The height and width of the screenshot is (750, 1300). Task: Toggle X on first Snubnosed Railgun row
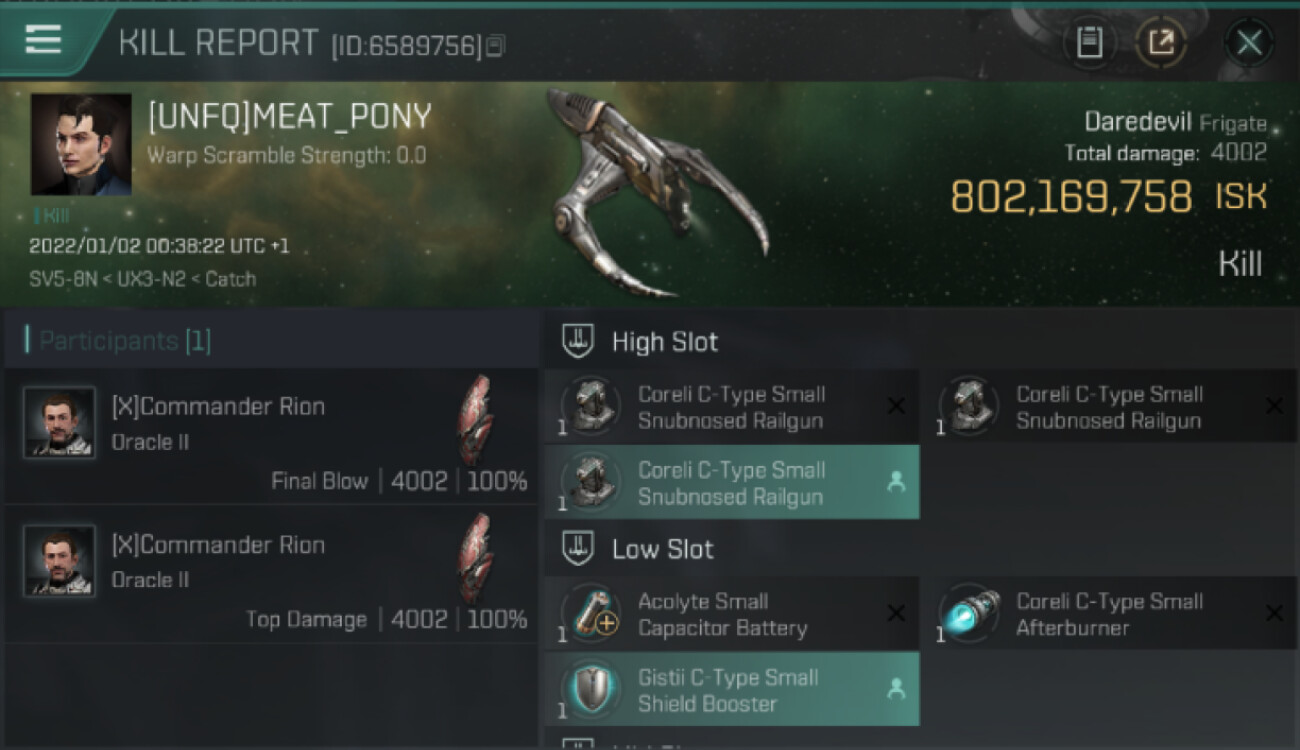click(x=896, y=406)
